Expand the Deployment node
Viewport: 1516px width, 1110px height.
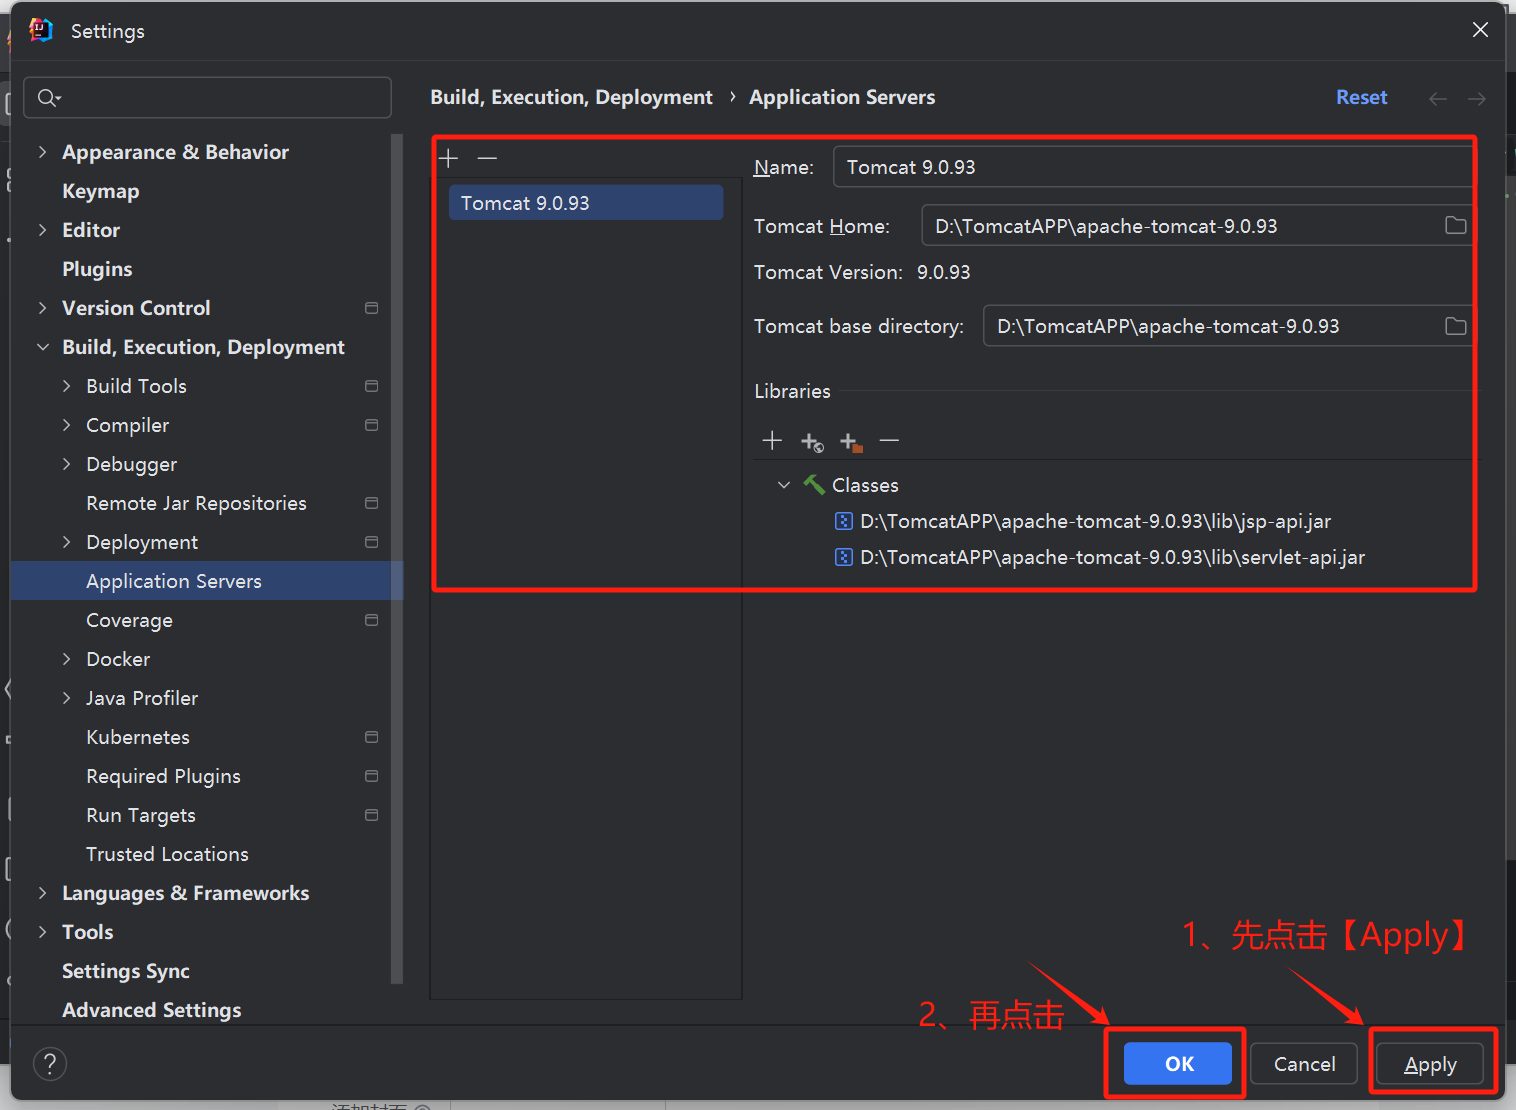pyautogui.click(x=66, y=542)
